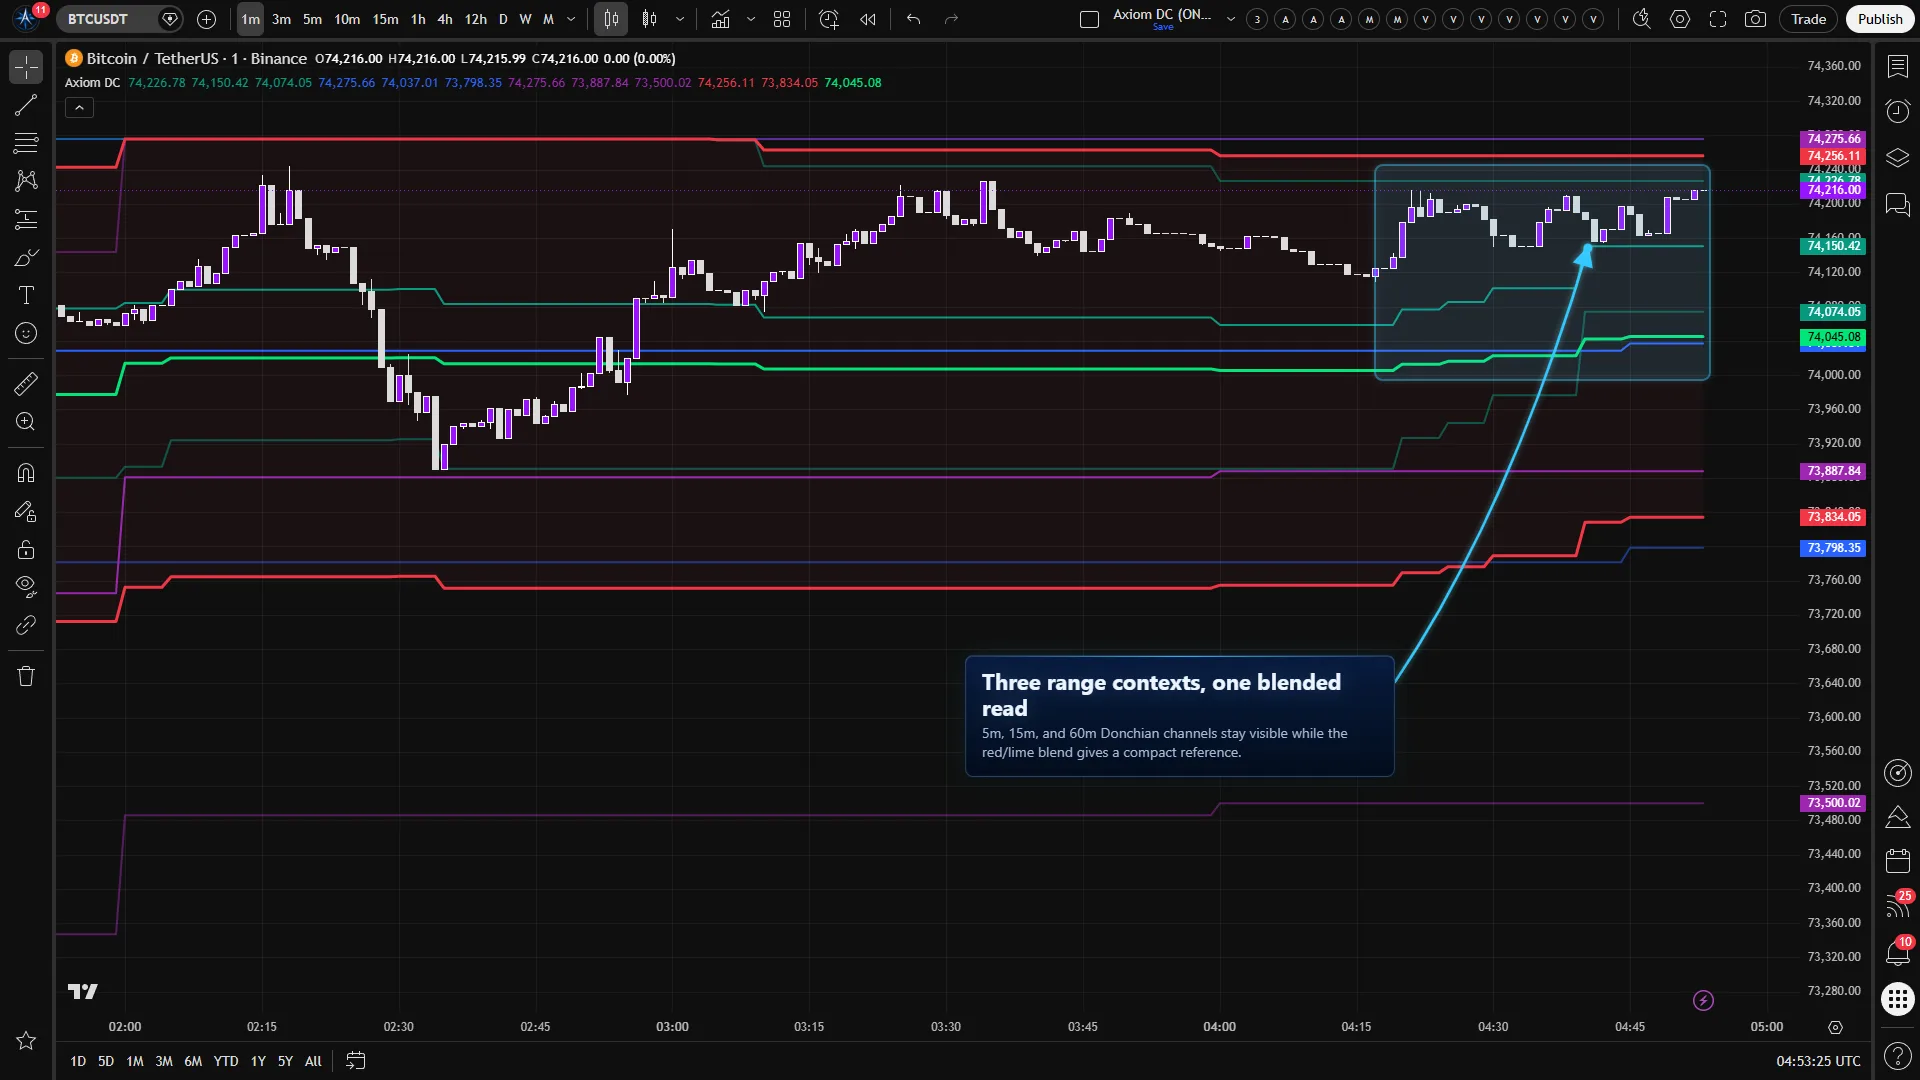This screenshot has height=1080, width=1920.
Task: Activate the zoom in tool
Action: (26, 421)
